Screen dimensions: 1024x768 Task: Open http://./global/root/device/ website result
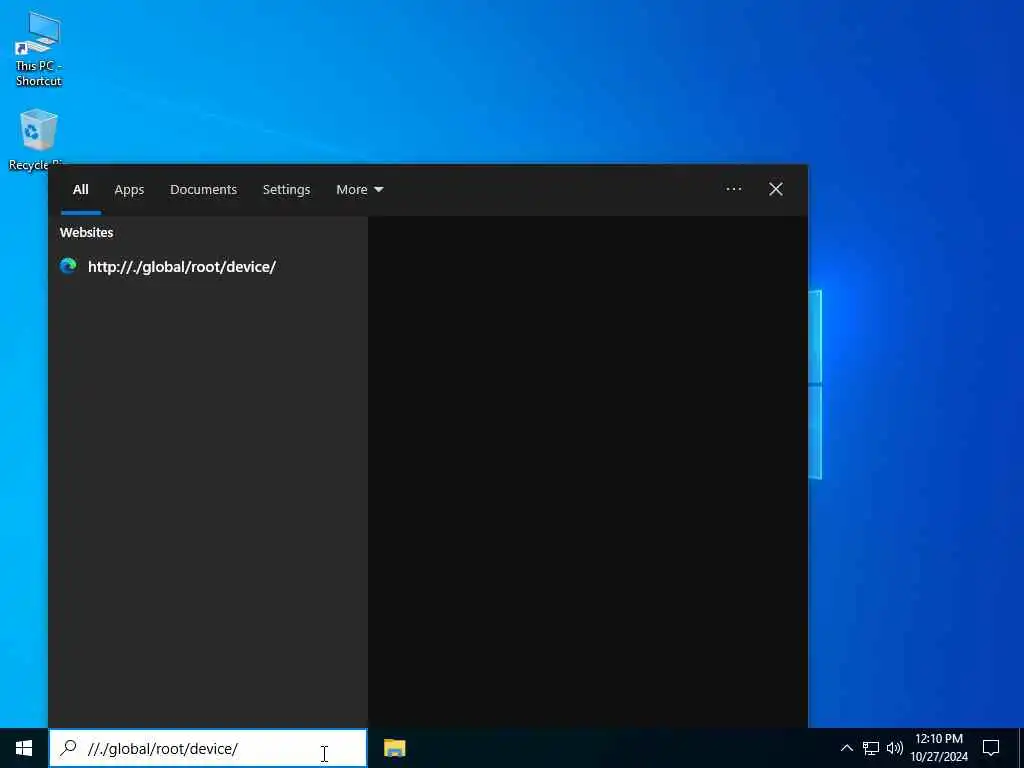[x=208, y=266]
